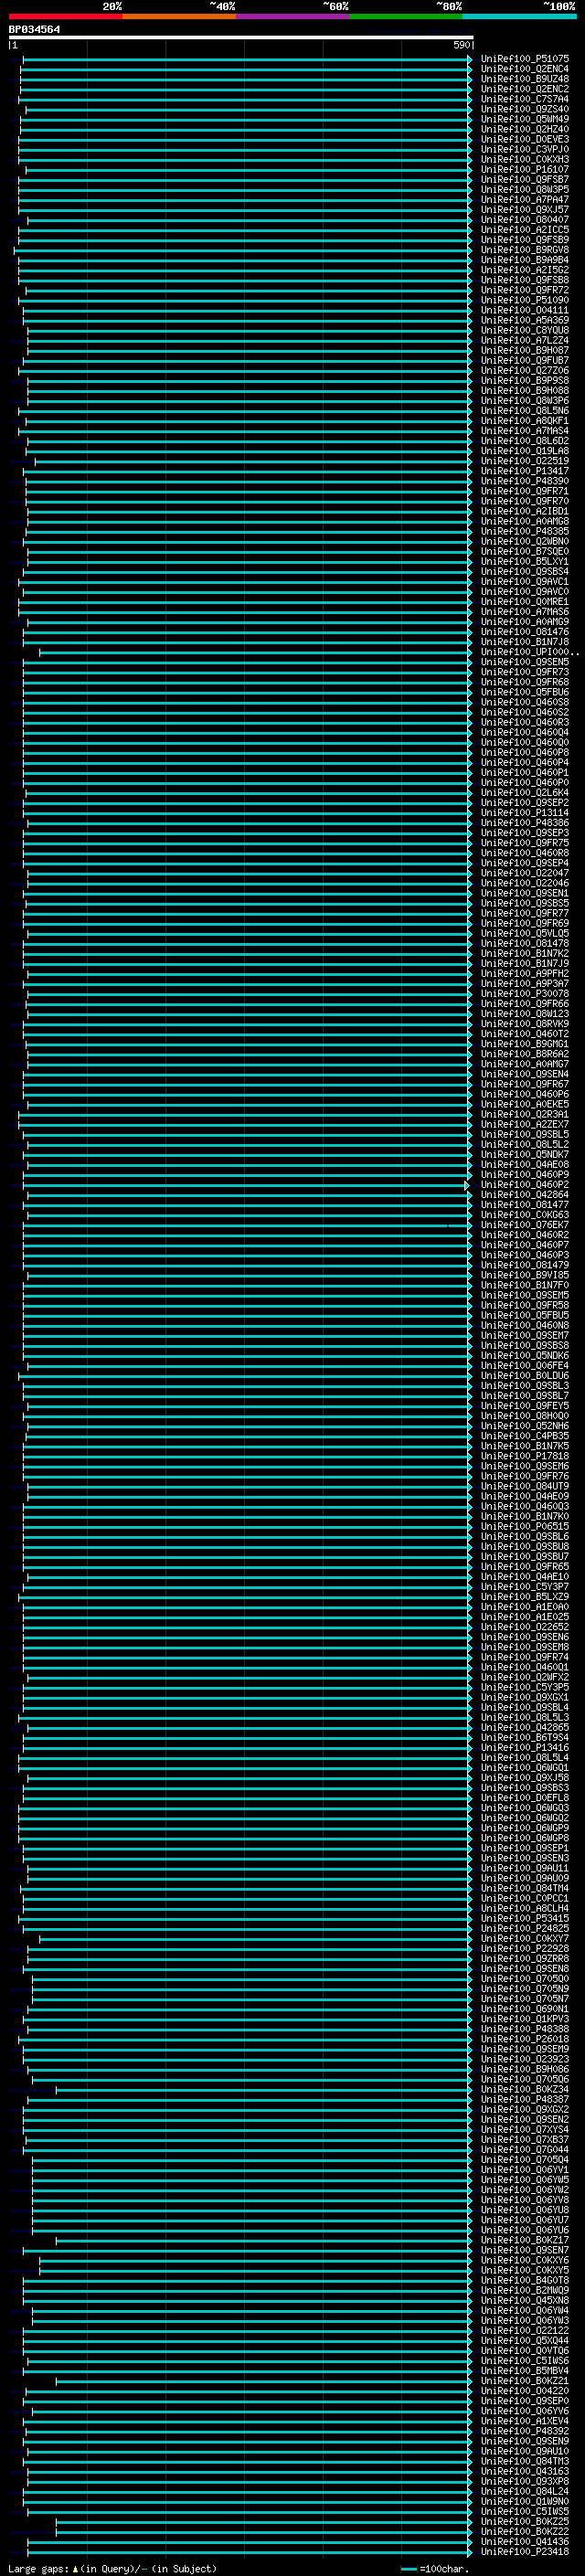Screen dimensions: 585x2576
Task: Click the white query sequence bar
Action: coord(241,37)
